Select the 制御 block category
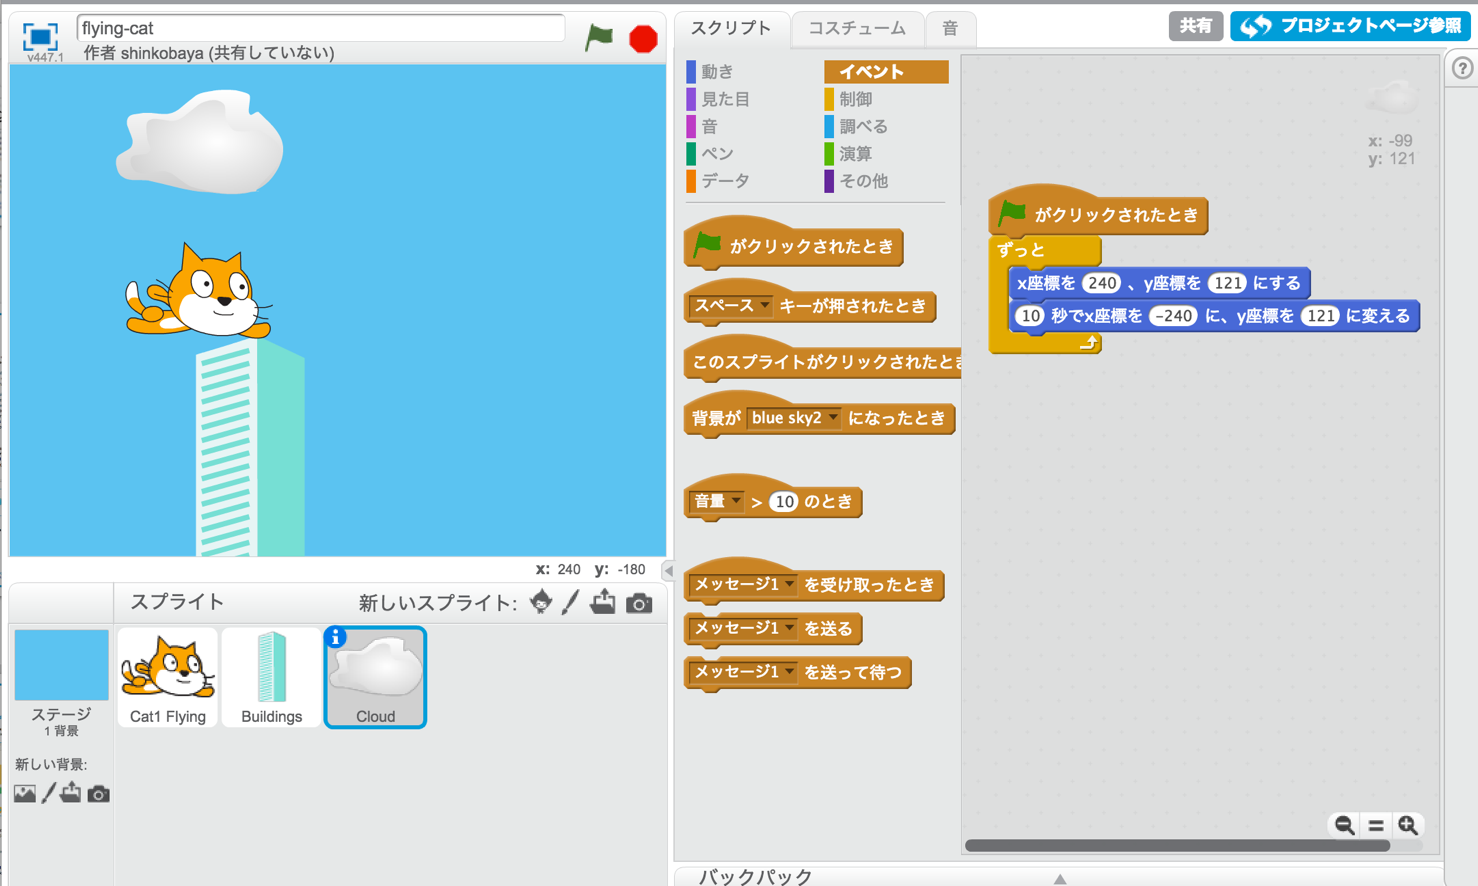 [x=855, y=99]
